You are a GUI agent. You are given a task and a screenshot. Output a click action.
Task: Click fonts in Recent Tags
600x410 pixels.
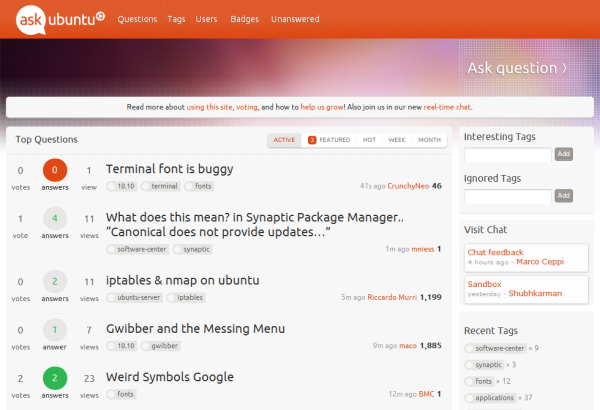click(479, 381)
